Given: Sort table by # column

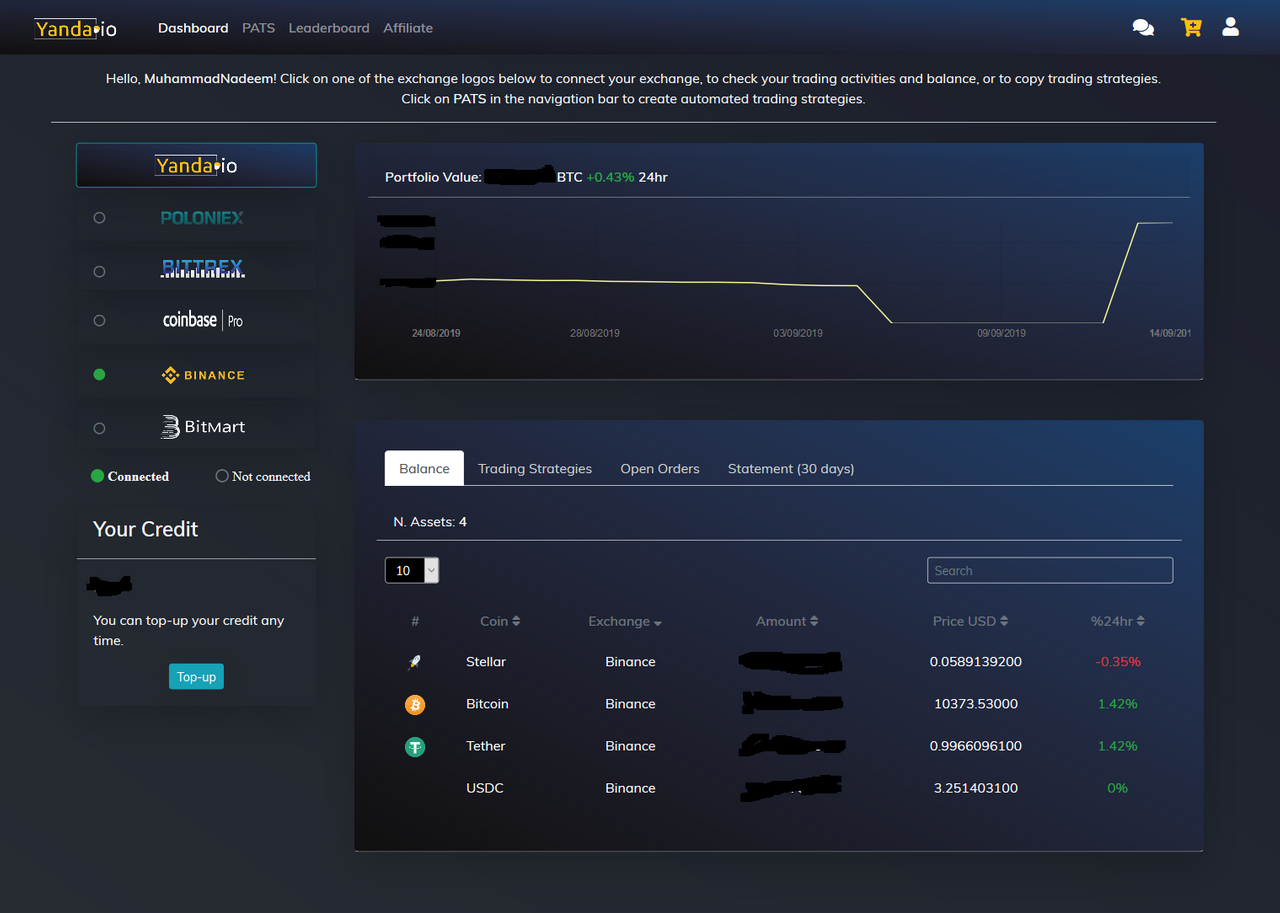Looking at the screenshot, I should [415, 621].
